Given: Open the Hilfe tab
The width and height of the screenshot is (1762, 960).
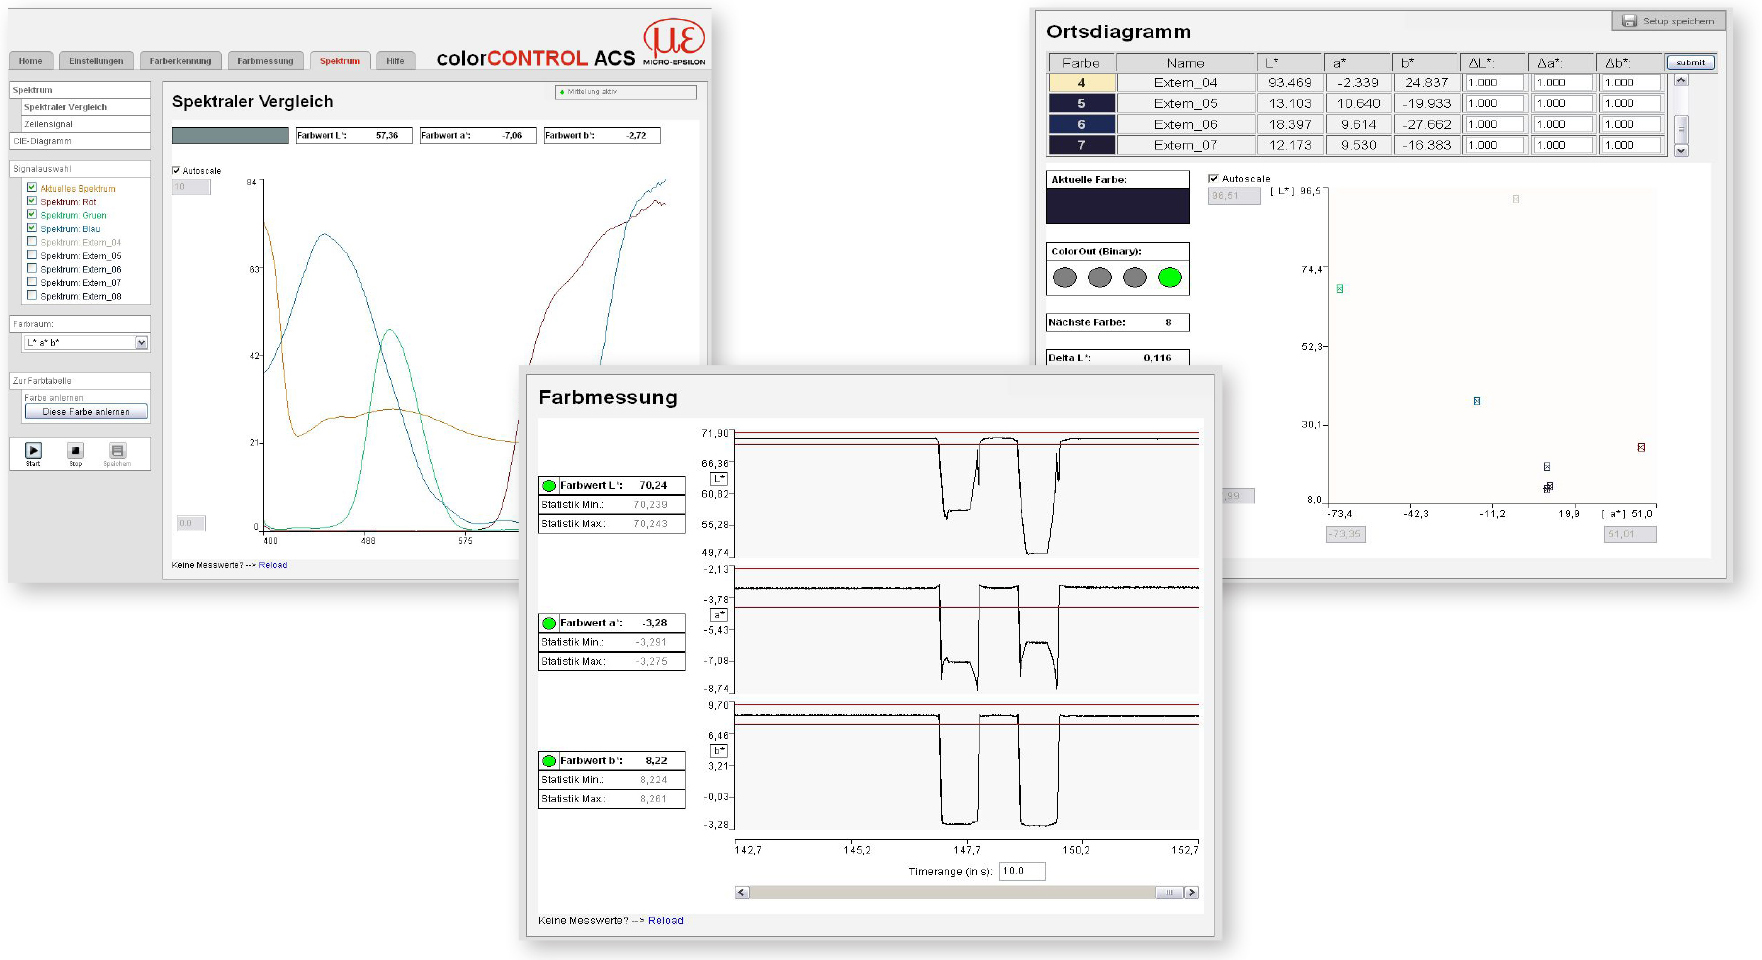Looking at the screenshot, I should tap(395, 61).
